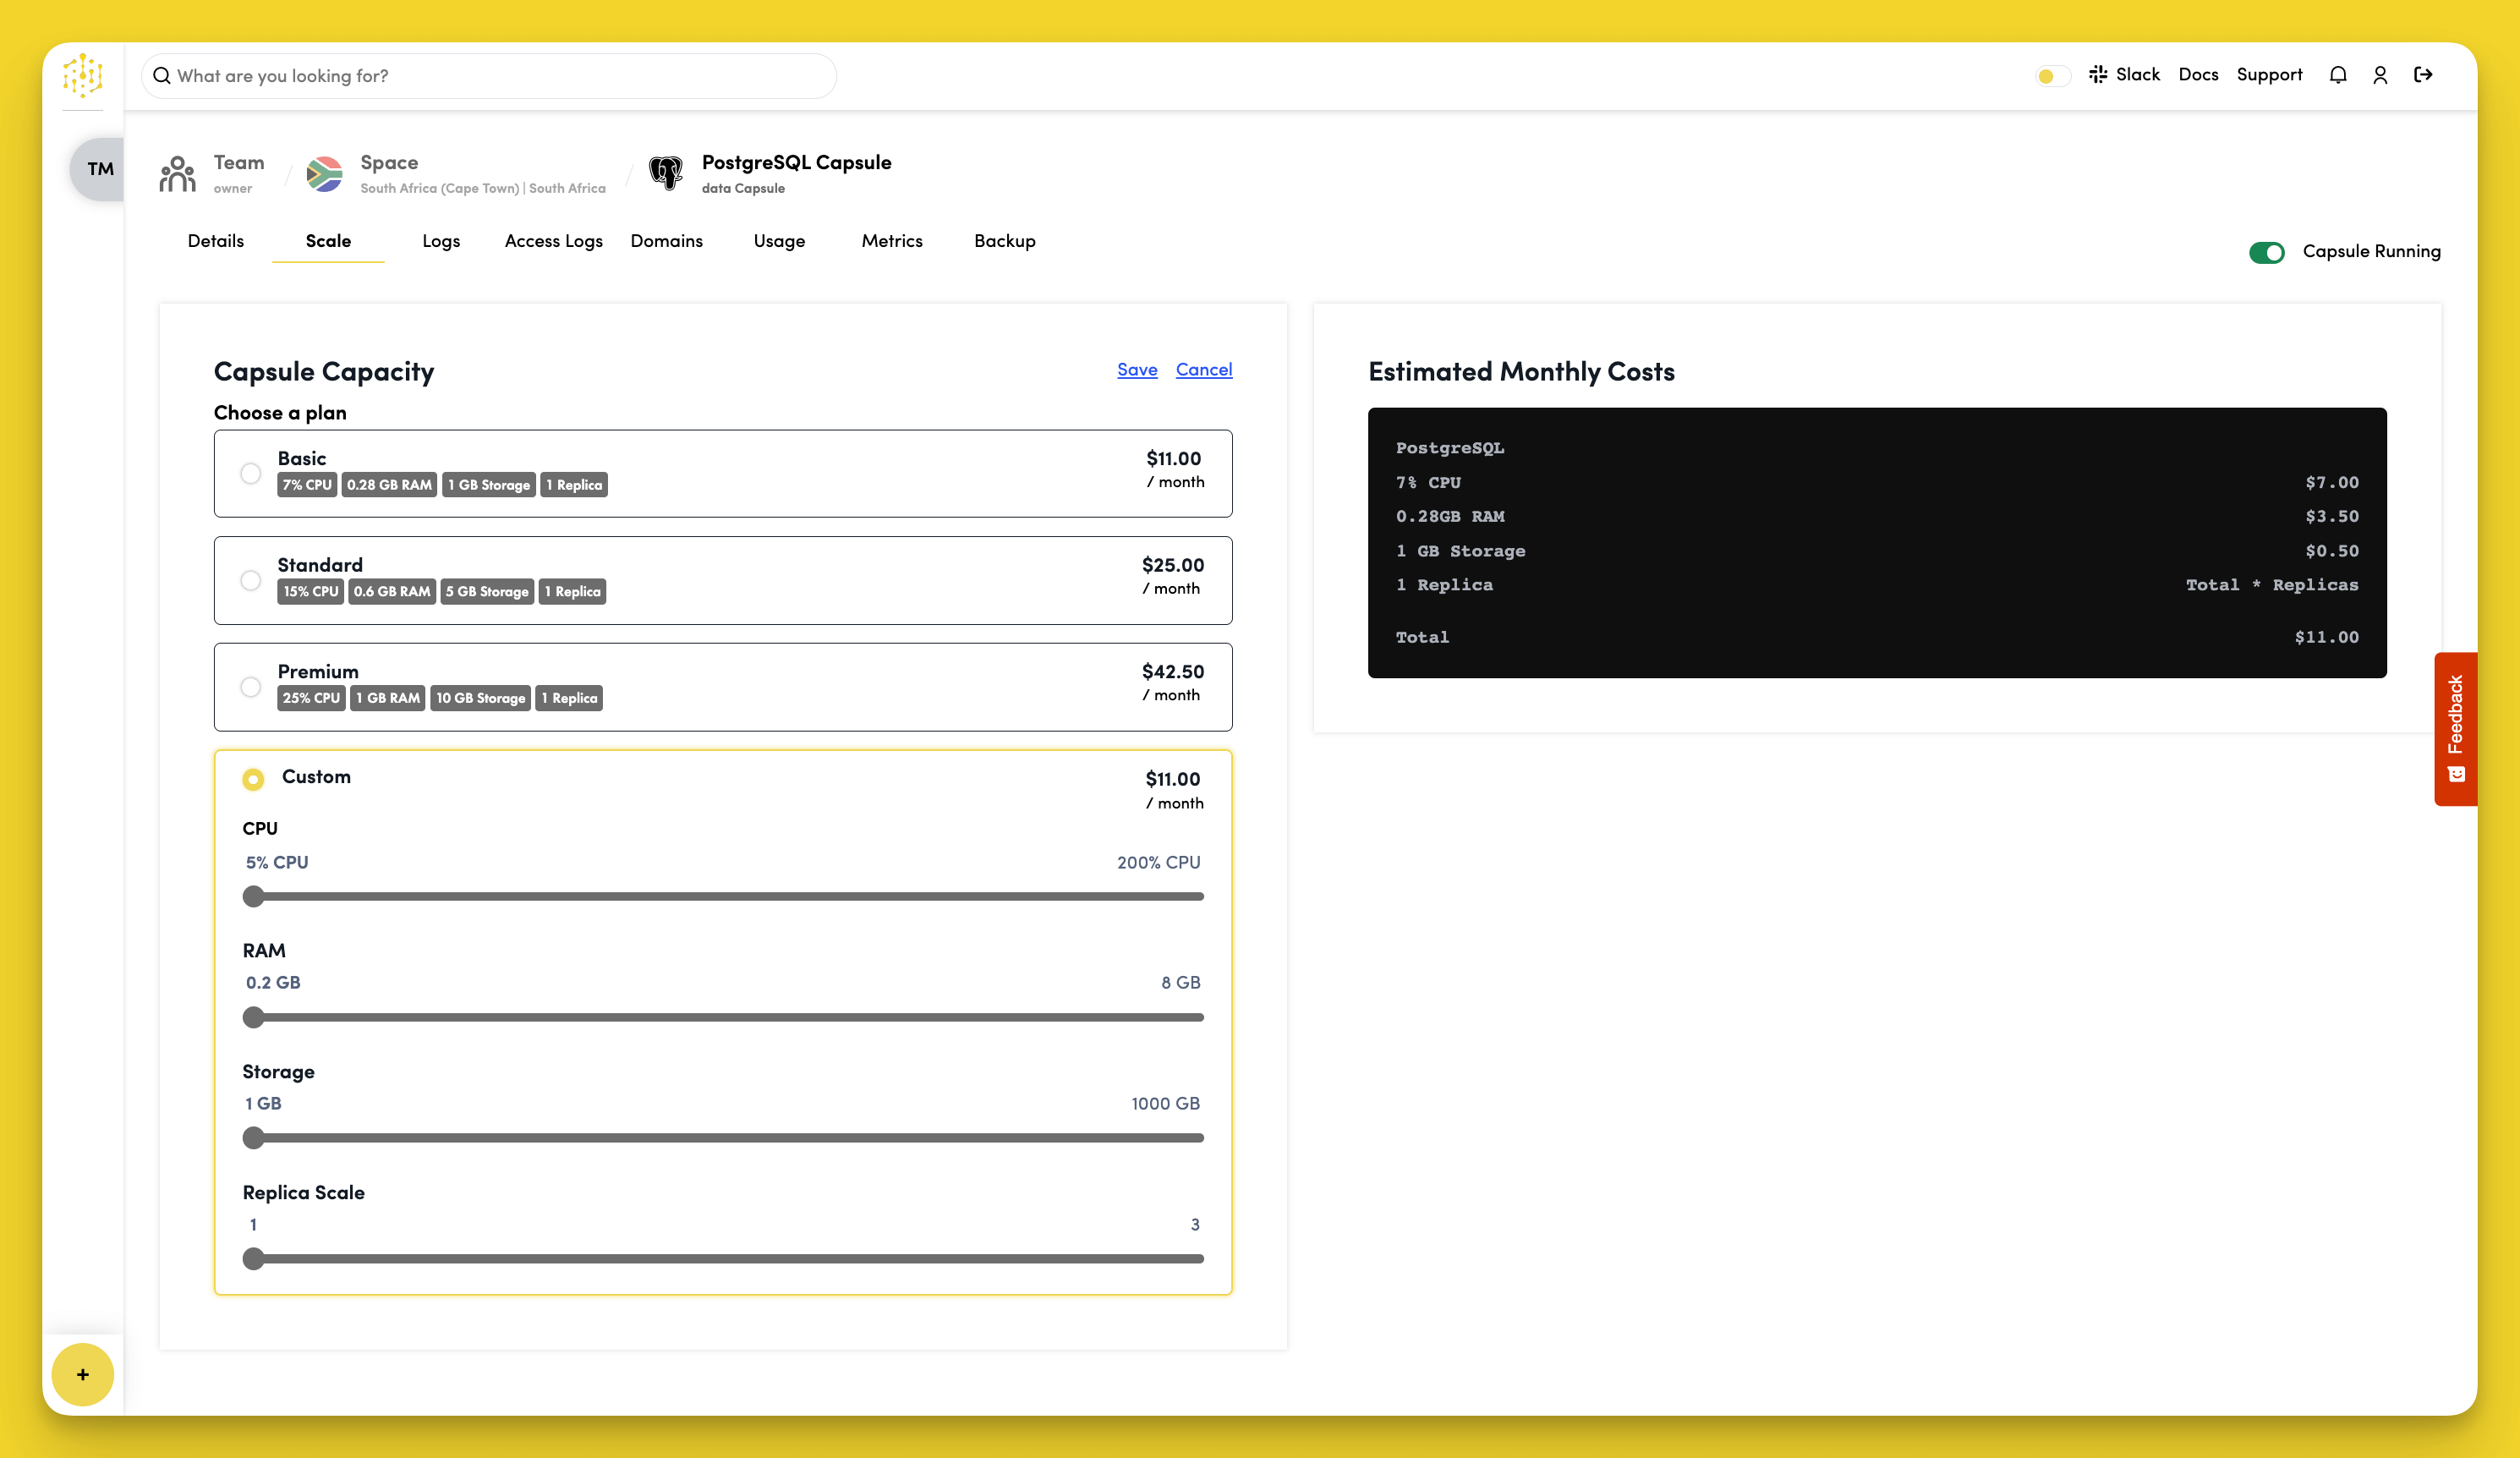Open the Backup tab
Viewport: 2520px width, 1458px height.
1004,241
